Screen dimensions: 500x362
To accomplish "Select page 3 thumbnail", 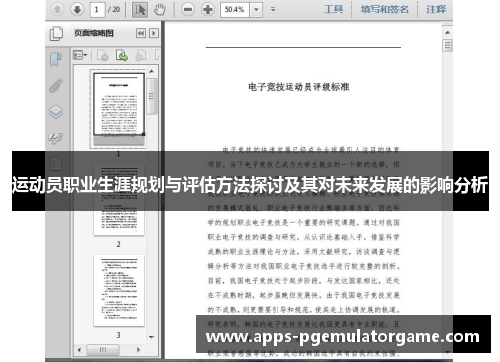I will [x=119, y=290].
